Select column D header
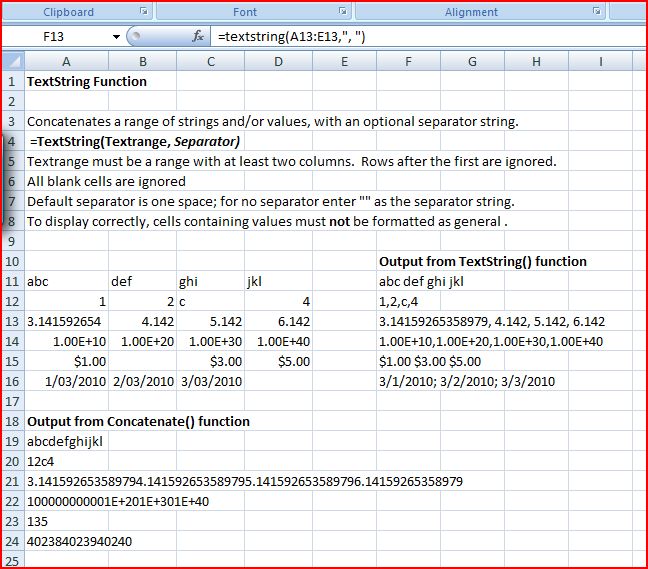The image size is (648, 569). (277, 62)
